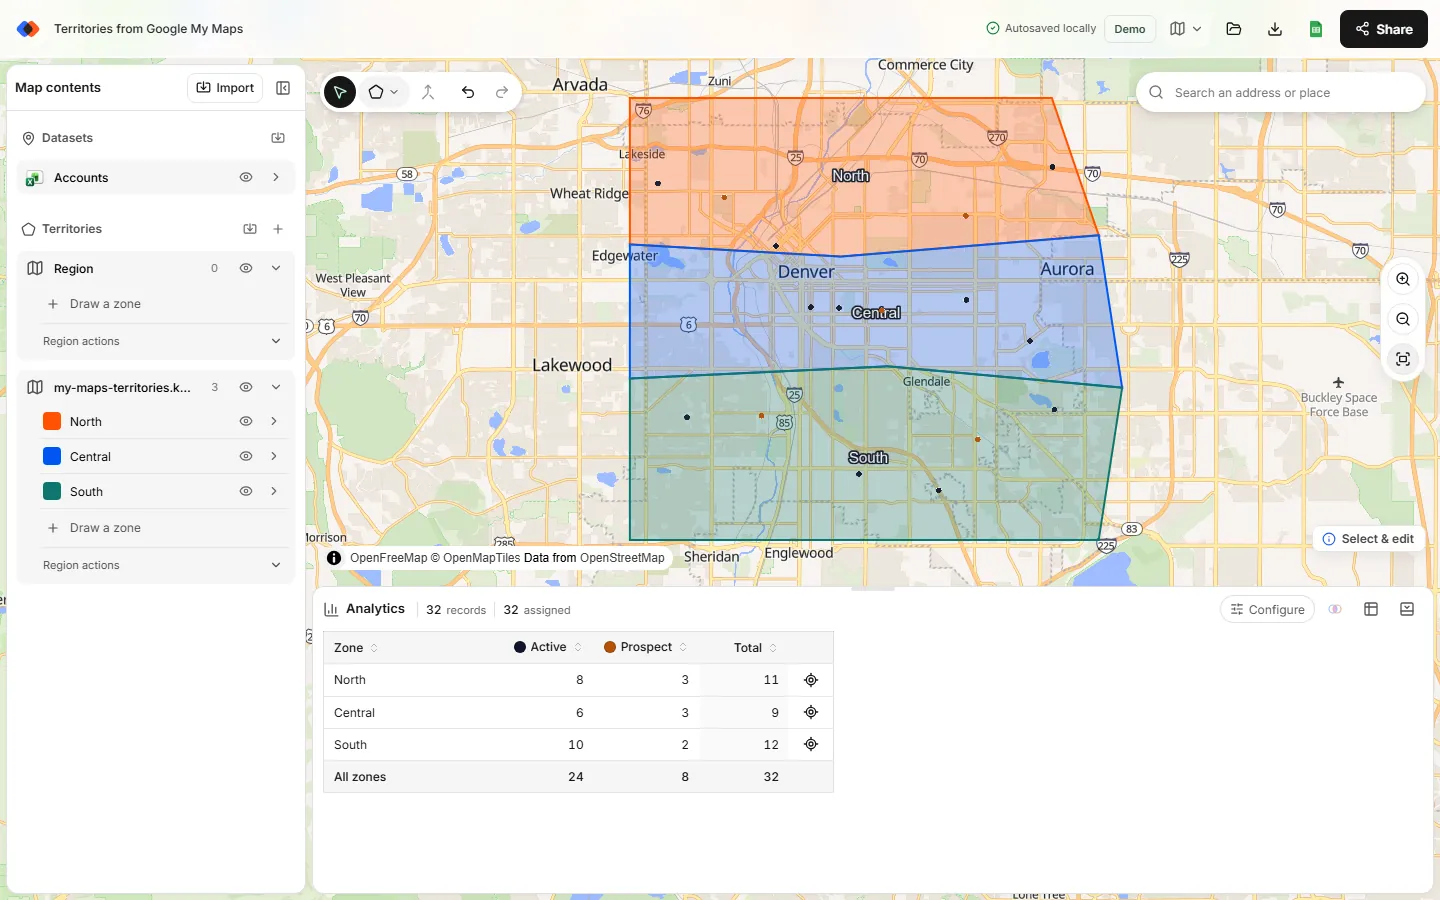
Task: Select the split/merge path tool icon
Action: pos(428,92)
